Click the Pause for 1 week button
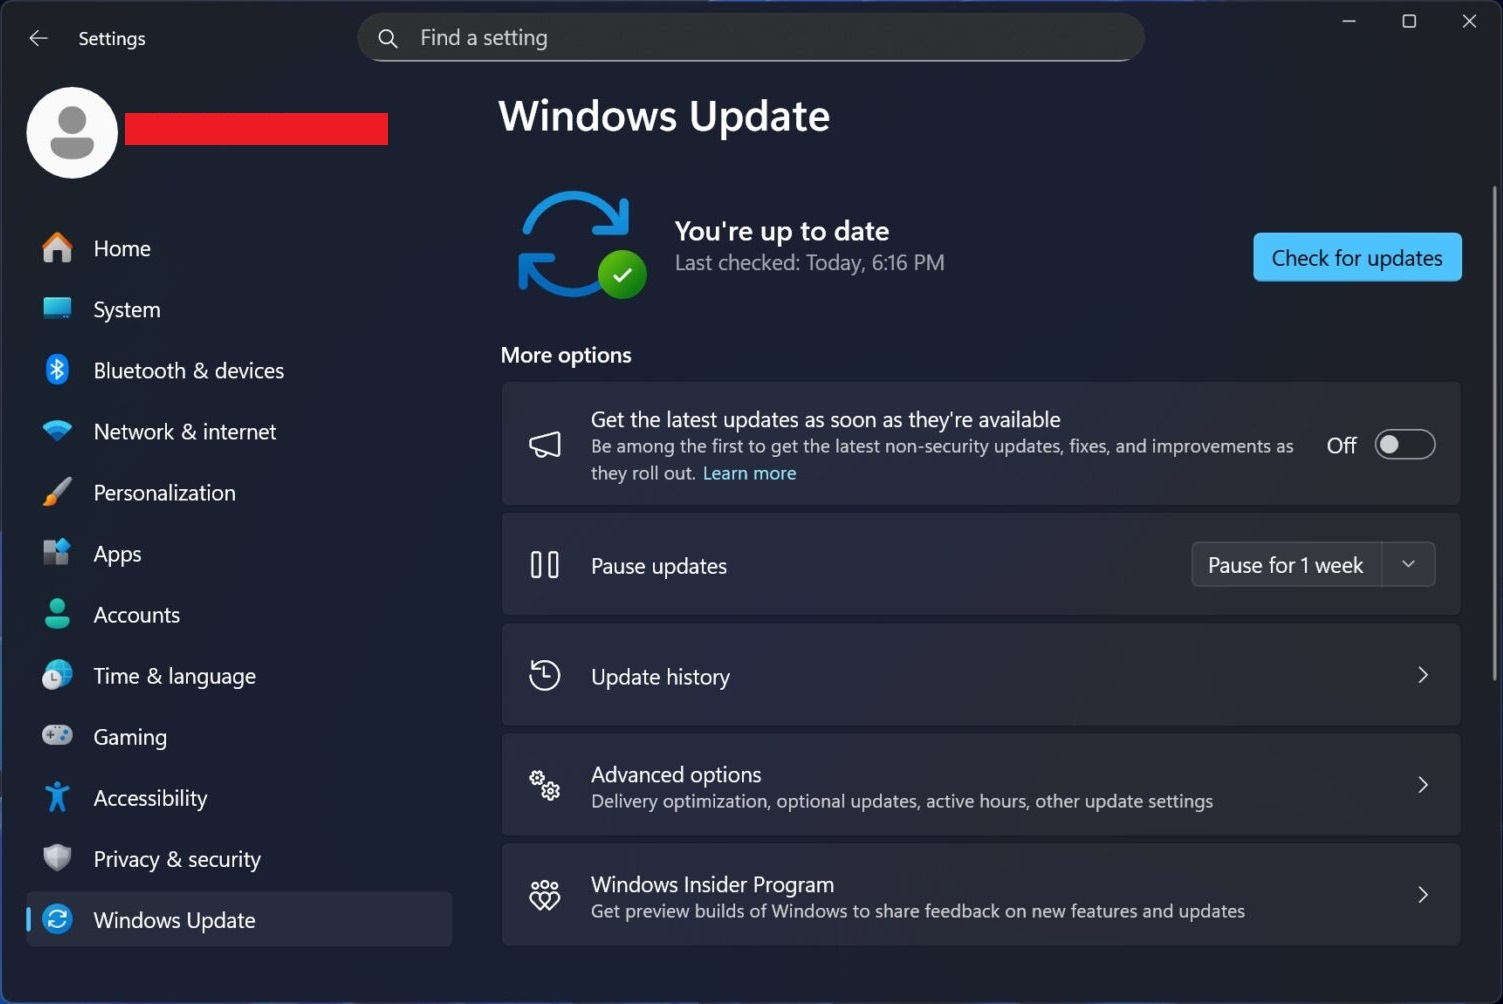The image size is (1503, 1004). (x=1285, y=565)
